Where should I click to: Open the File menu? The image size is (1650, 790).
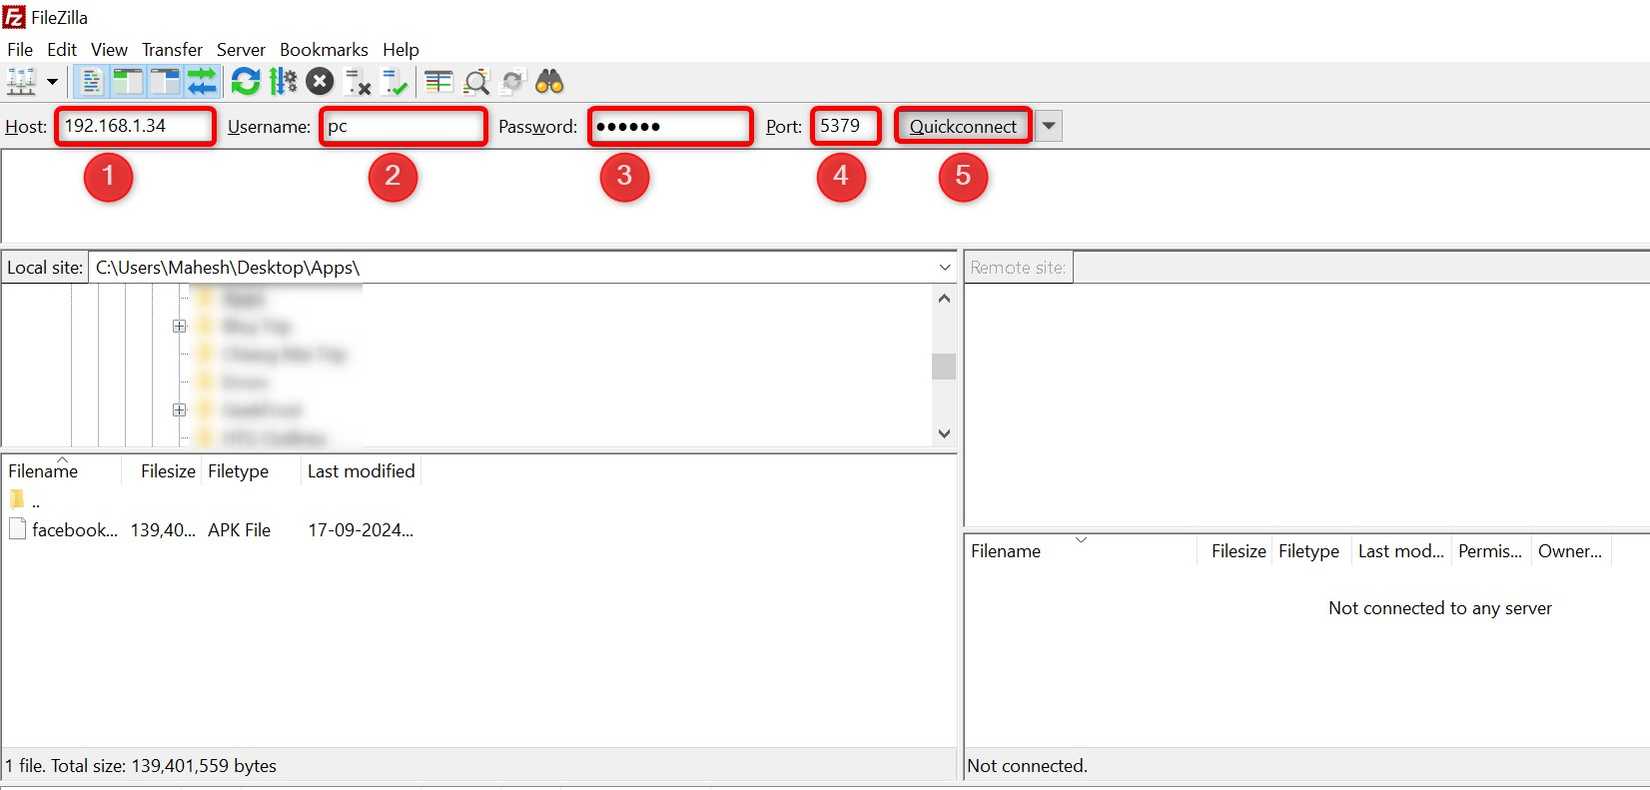coord(20,49)
